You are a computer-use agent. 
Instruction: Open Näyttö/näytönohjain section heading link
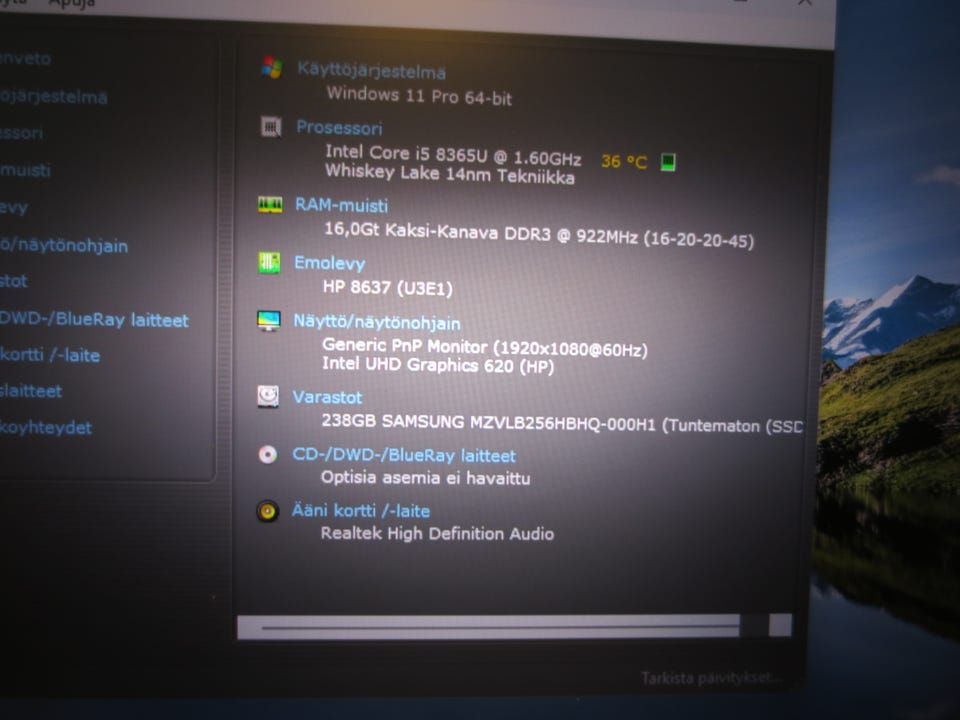[377, 322]
